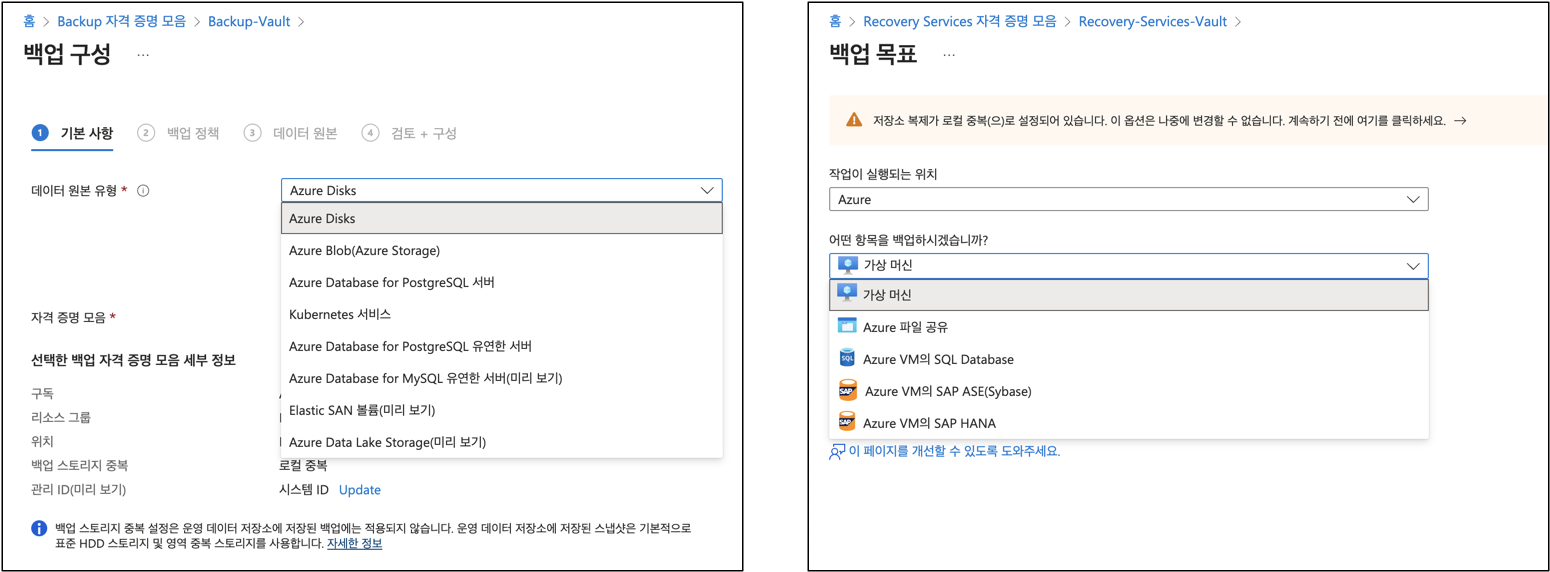Image resolution: width=1550 pixels, height=572 pixels.
Task: Open Backup 자격 증명 모음 breadcrumb
Action: 121,21
